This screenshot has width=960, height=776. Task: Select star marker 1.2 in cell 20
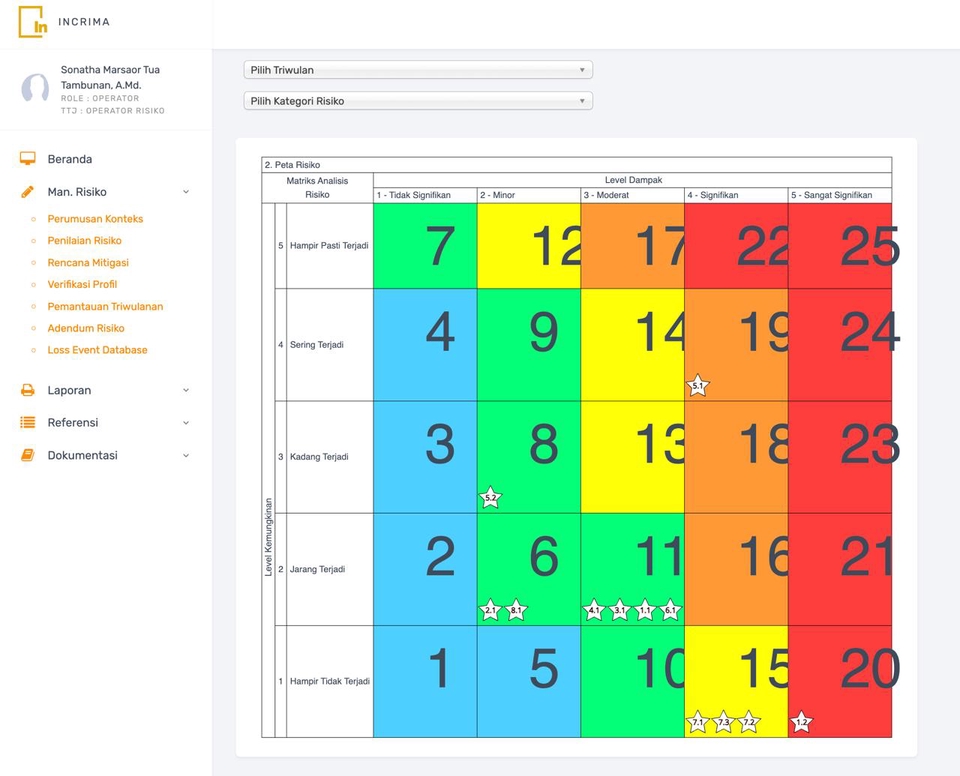tap(801, 722)
